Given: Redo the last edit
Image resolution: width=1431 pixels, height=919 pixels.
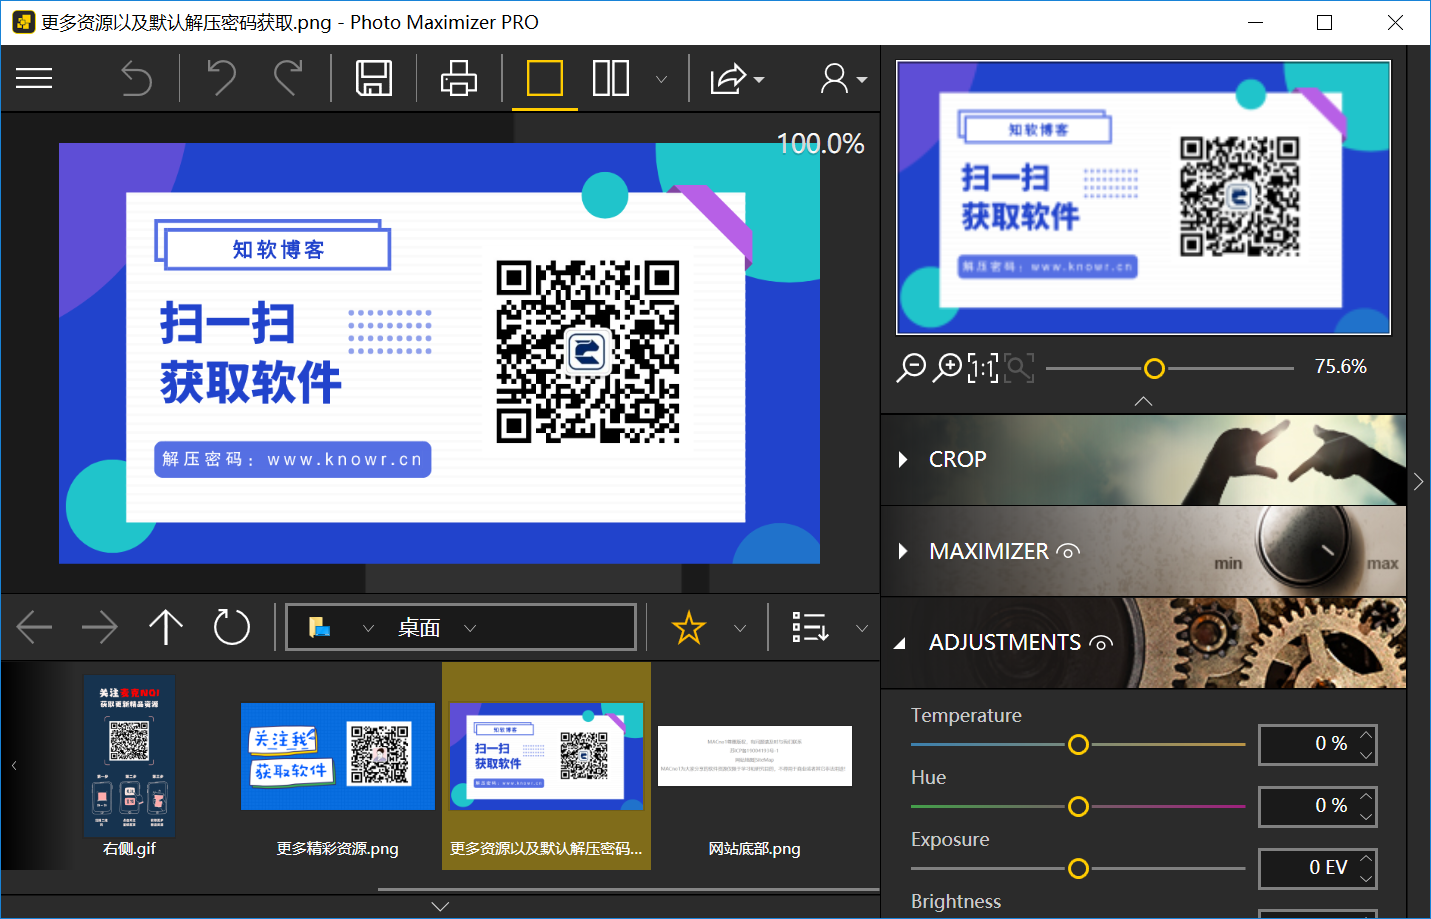Looking at the screenshot, I should coord(288,78).
